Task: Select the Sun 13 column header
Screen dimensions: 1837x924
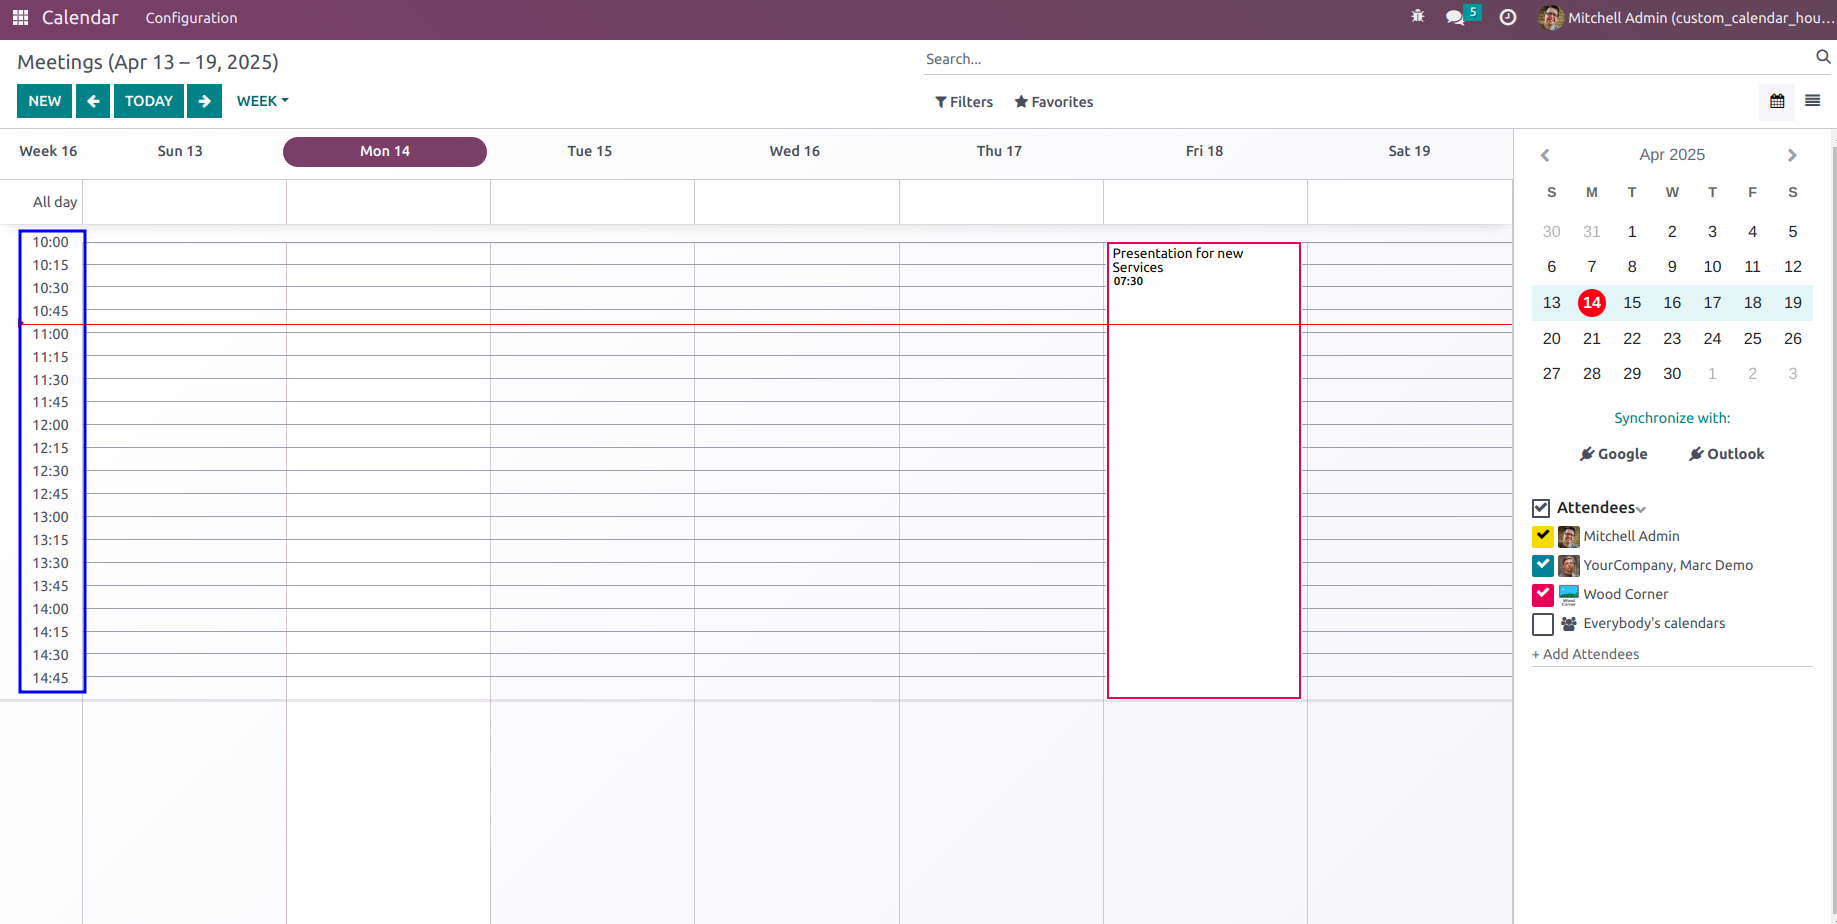Action: click(x=180, y=151)
